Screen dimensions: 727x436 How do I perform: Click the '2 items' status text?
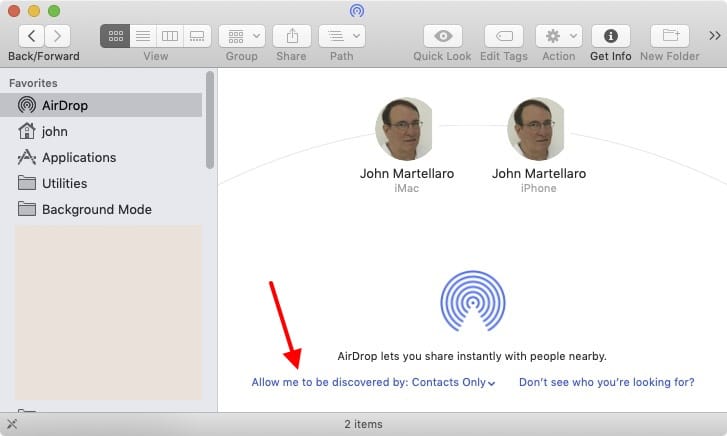pyautogui.click(x=364, y=424)
